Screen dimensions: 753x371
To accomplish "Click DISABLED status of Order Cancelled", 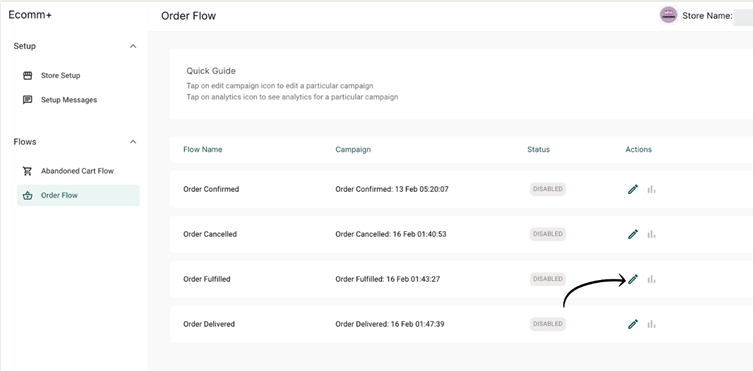I will click(x=548, y=234).
